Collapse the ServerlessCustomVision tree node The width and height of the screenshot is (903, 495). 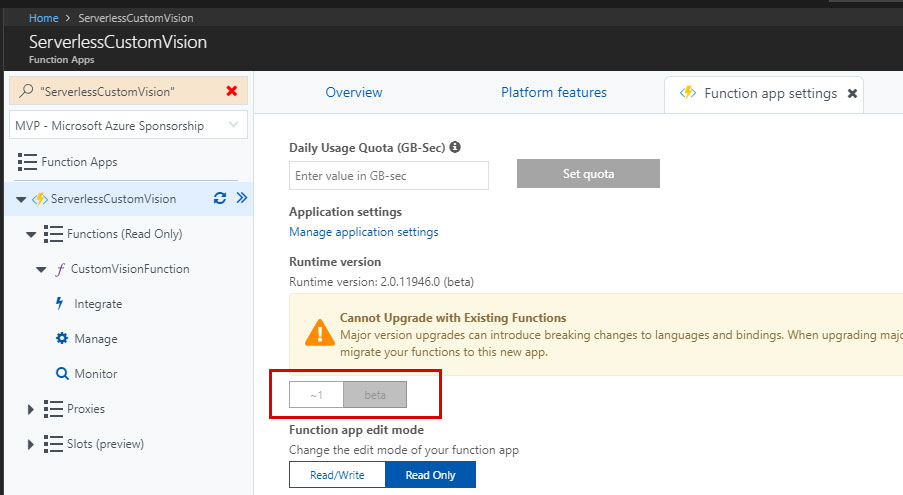click(x=21, y=200)
